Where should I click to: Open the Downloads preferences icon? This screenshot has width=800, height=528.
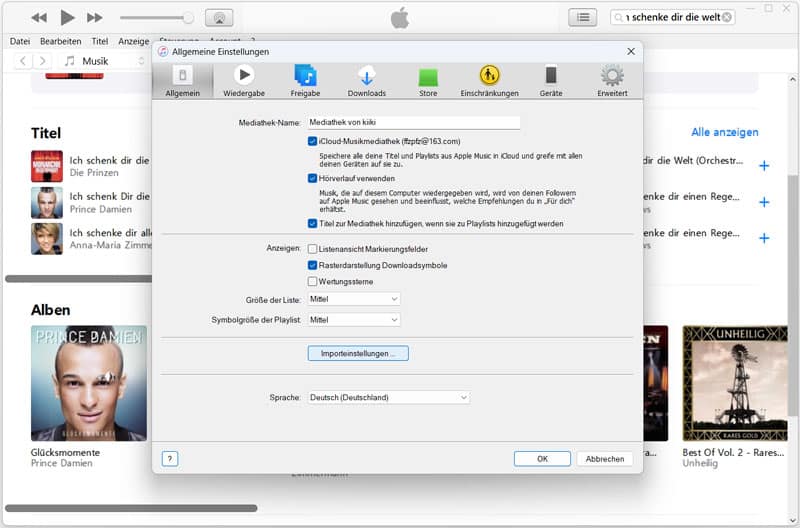[366, 75]
